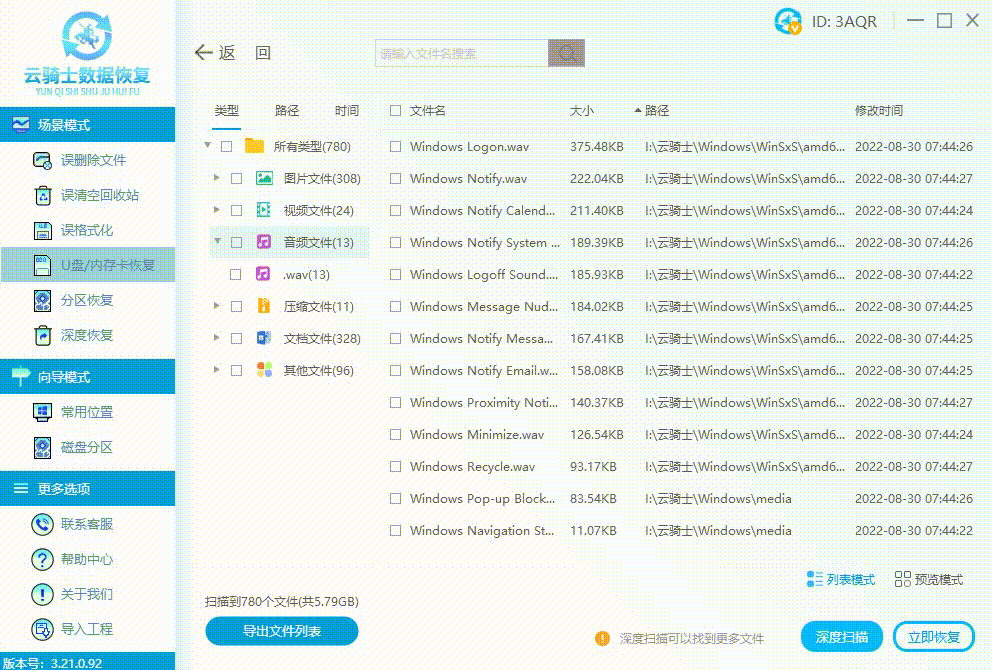Select Windows Navigation St... file name

pos(481,531)
